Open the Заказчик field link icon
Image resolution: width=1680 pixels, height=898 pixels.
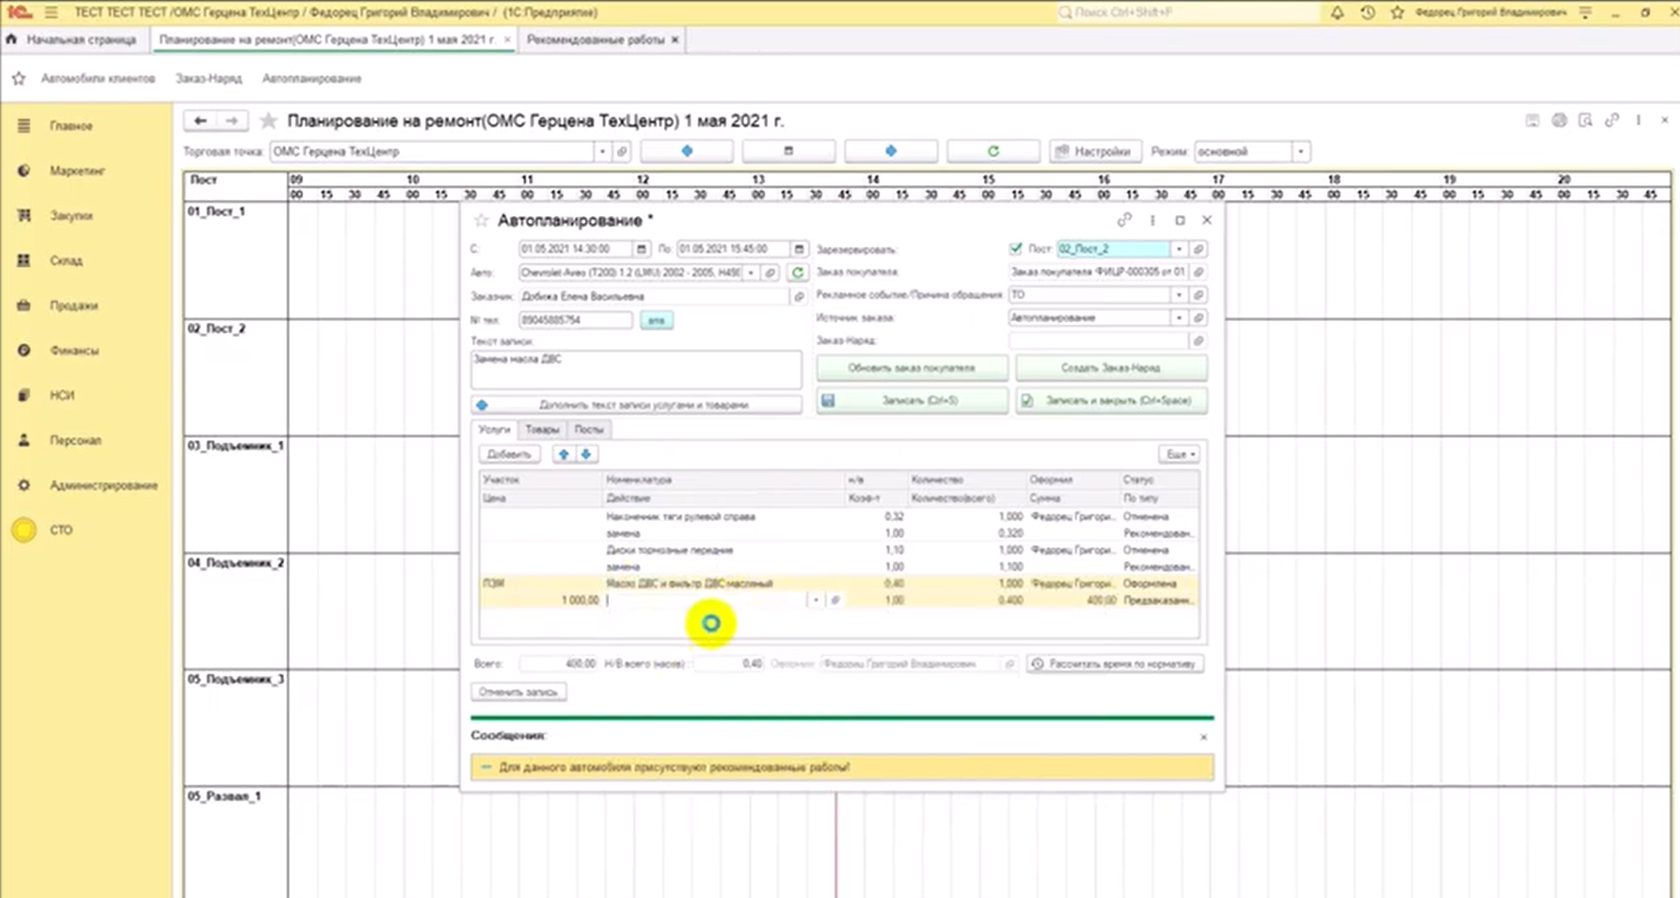coord(798,296)
